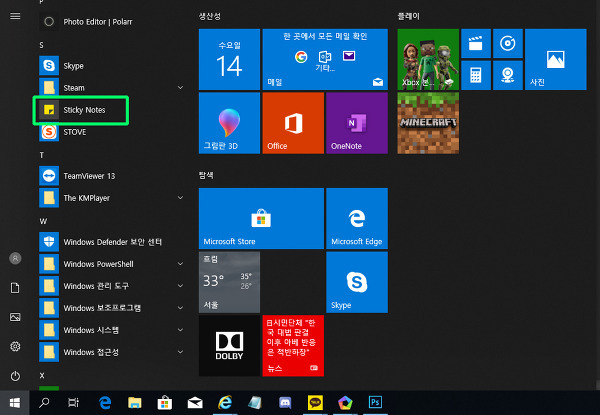Launch Skype from the app list
600x415 pixels.
[111, 66]
